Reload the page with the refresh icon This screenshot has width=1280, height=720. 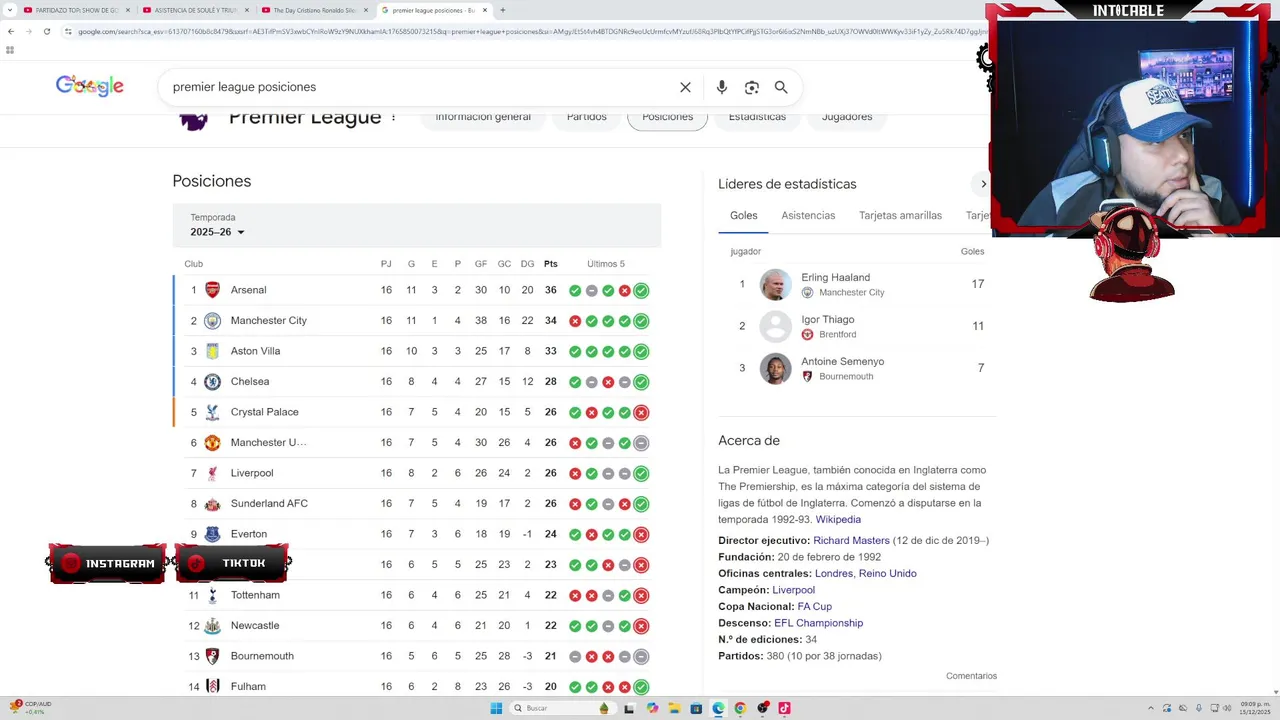click(x=47, y=31)
